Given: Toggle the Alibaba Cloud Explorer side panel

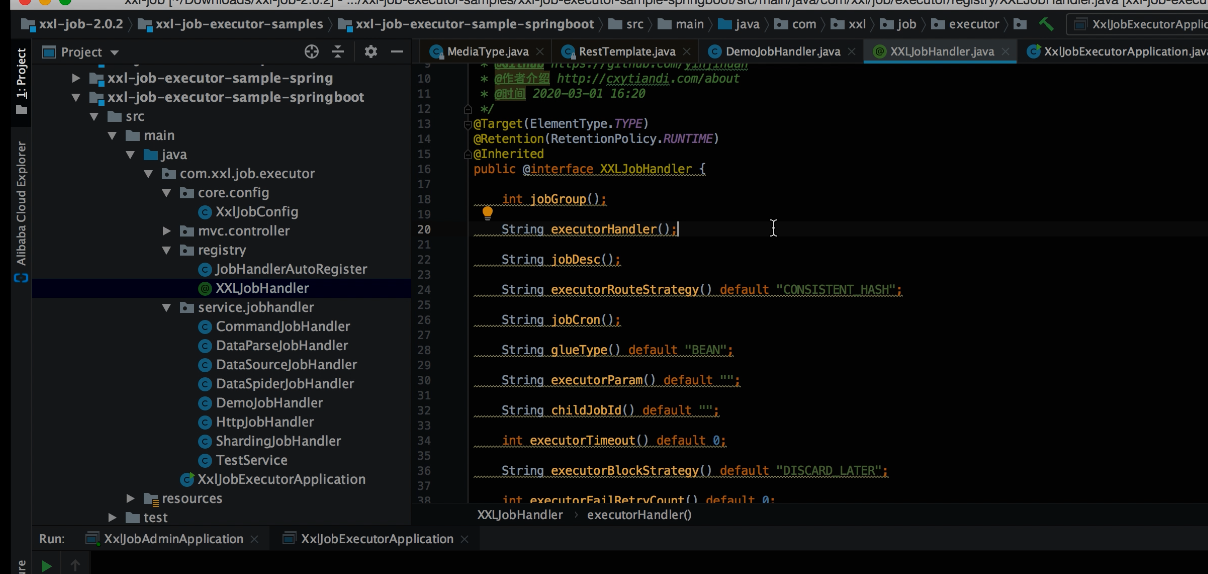Looking at the screenshot, I should [x=21, y=203].
